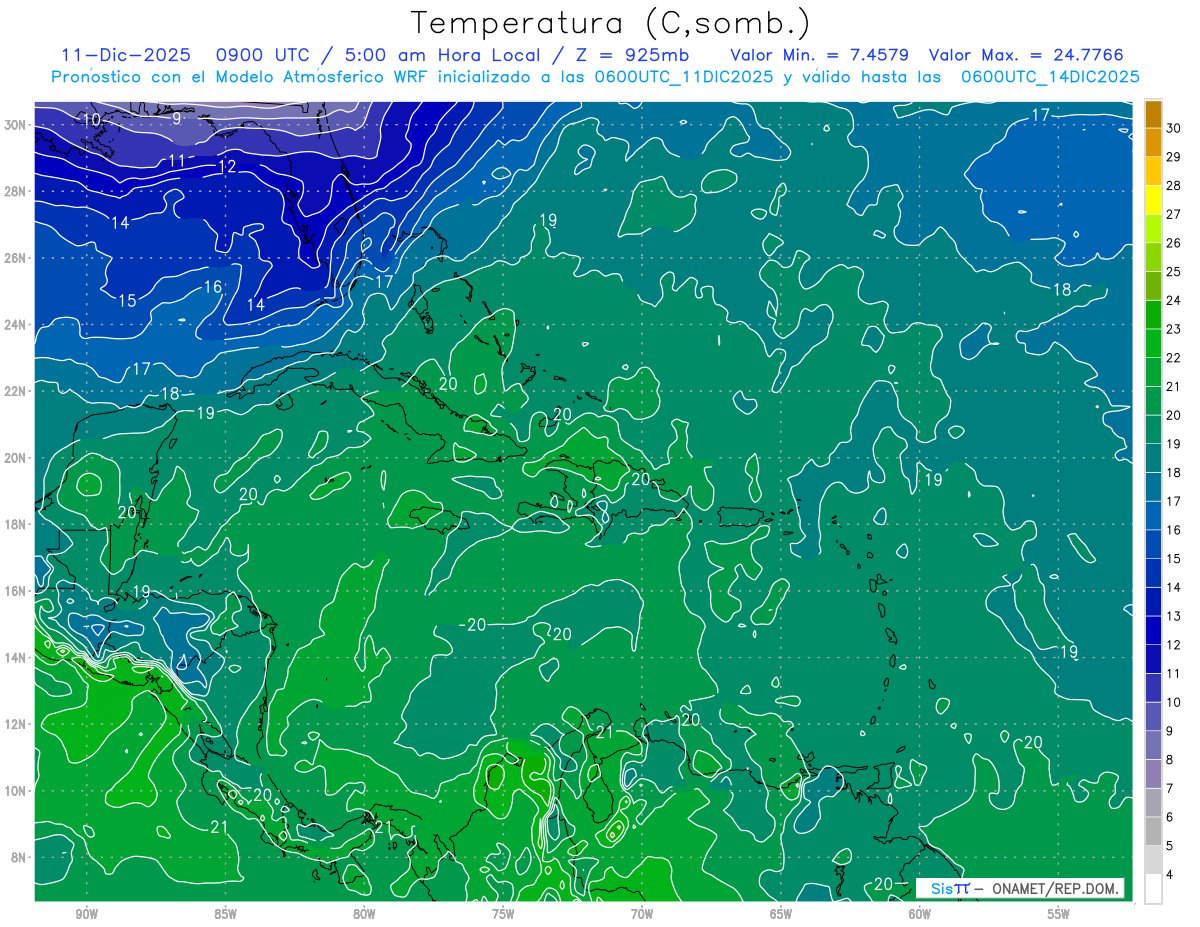Click the orange swatch at top of color scale
This screenshot has height=927, width=1200.
pyautogui.click(x=1153, y=114)
